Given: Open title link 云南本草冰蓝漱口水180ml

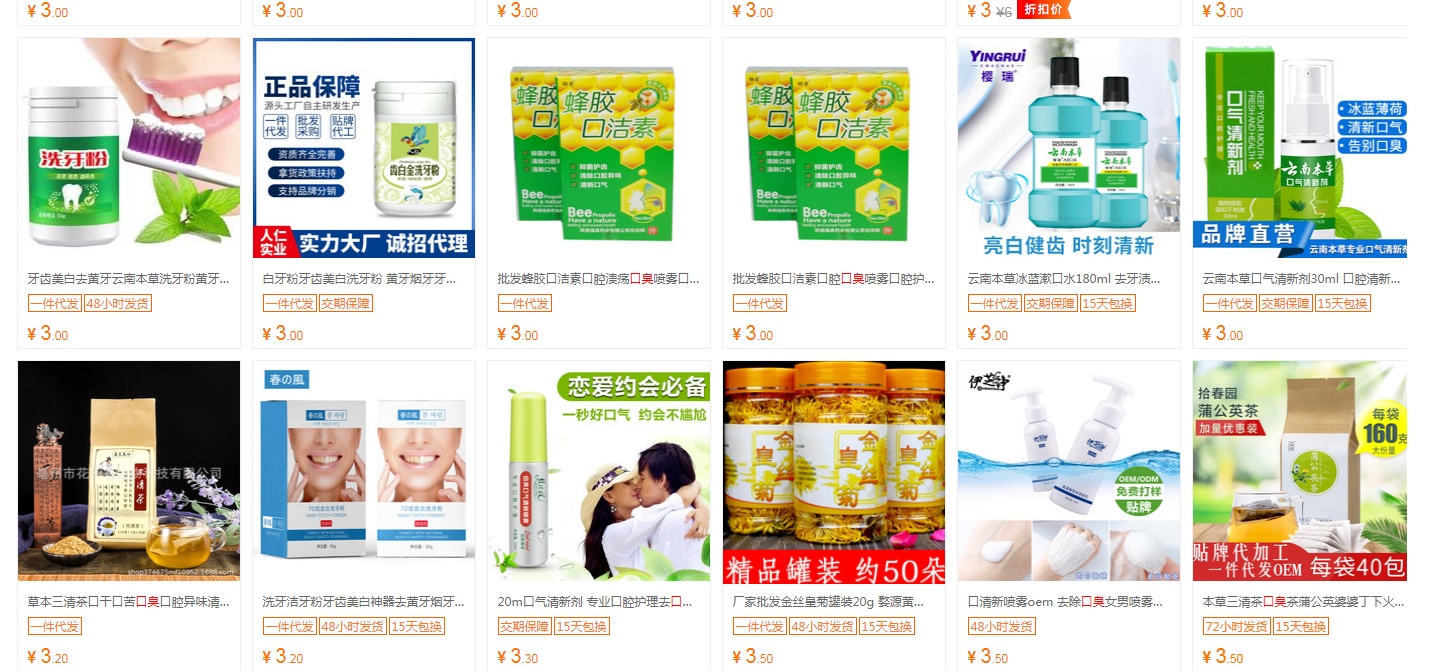Looking at the screenshot, I should (x=1065, y=279).
